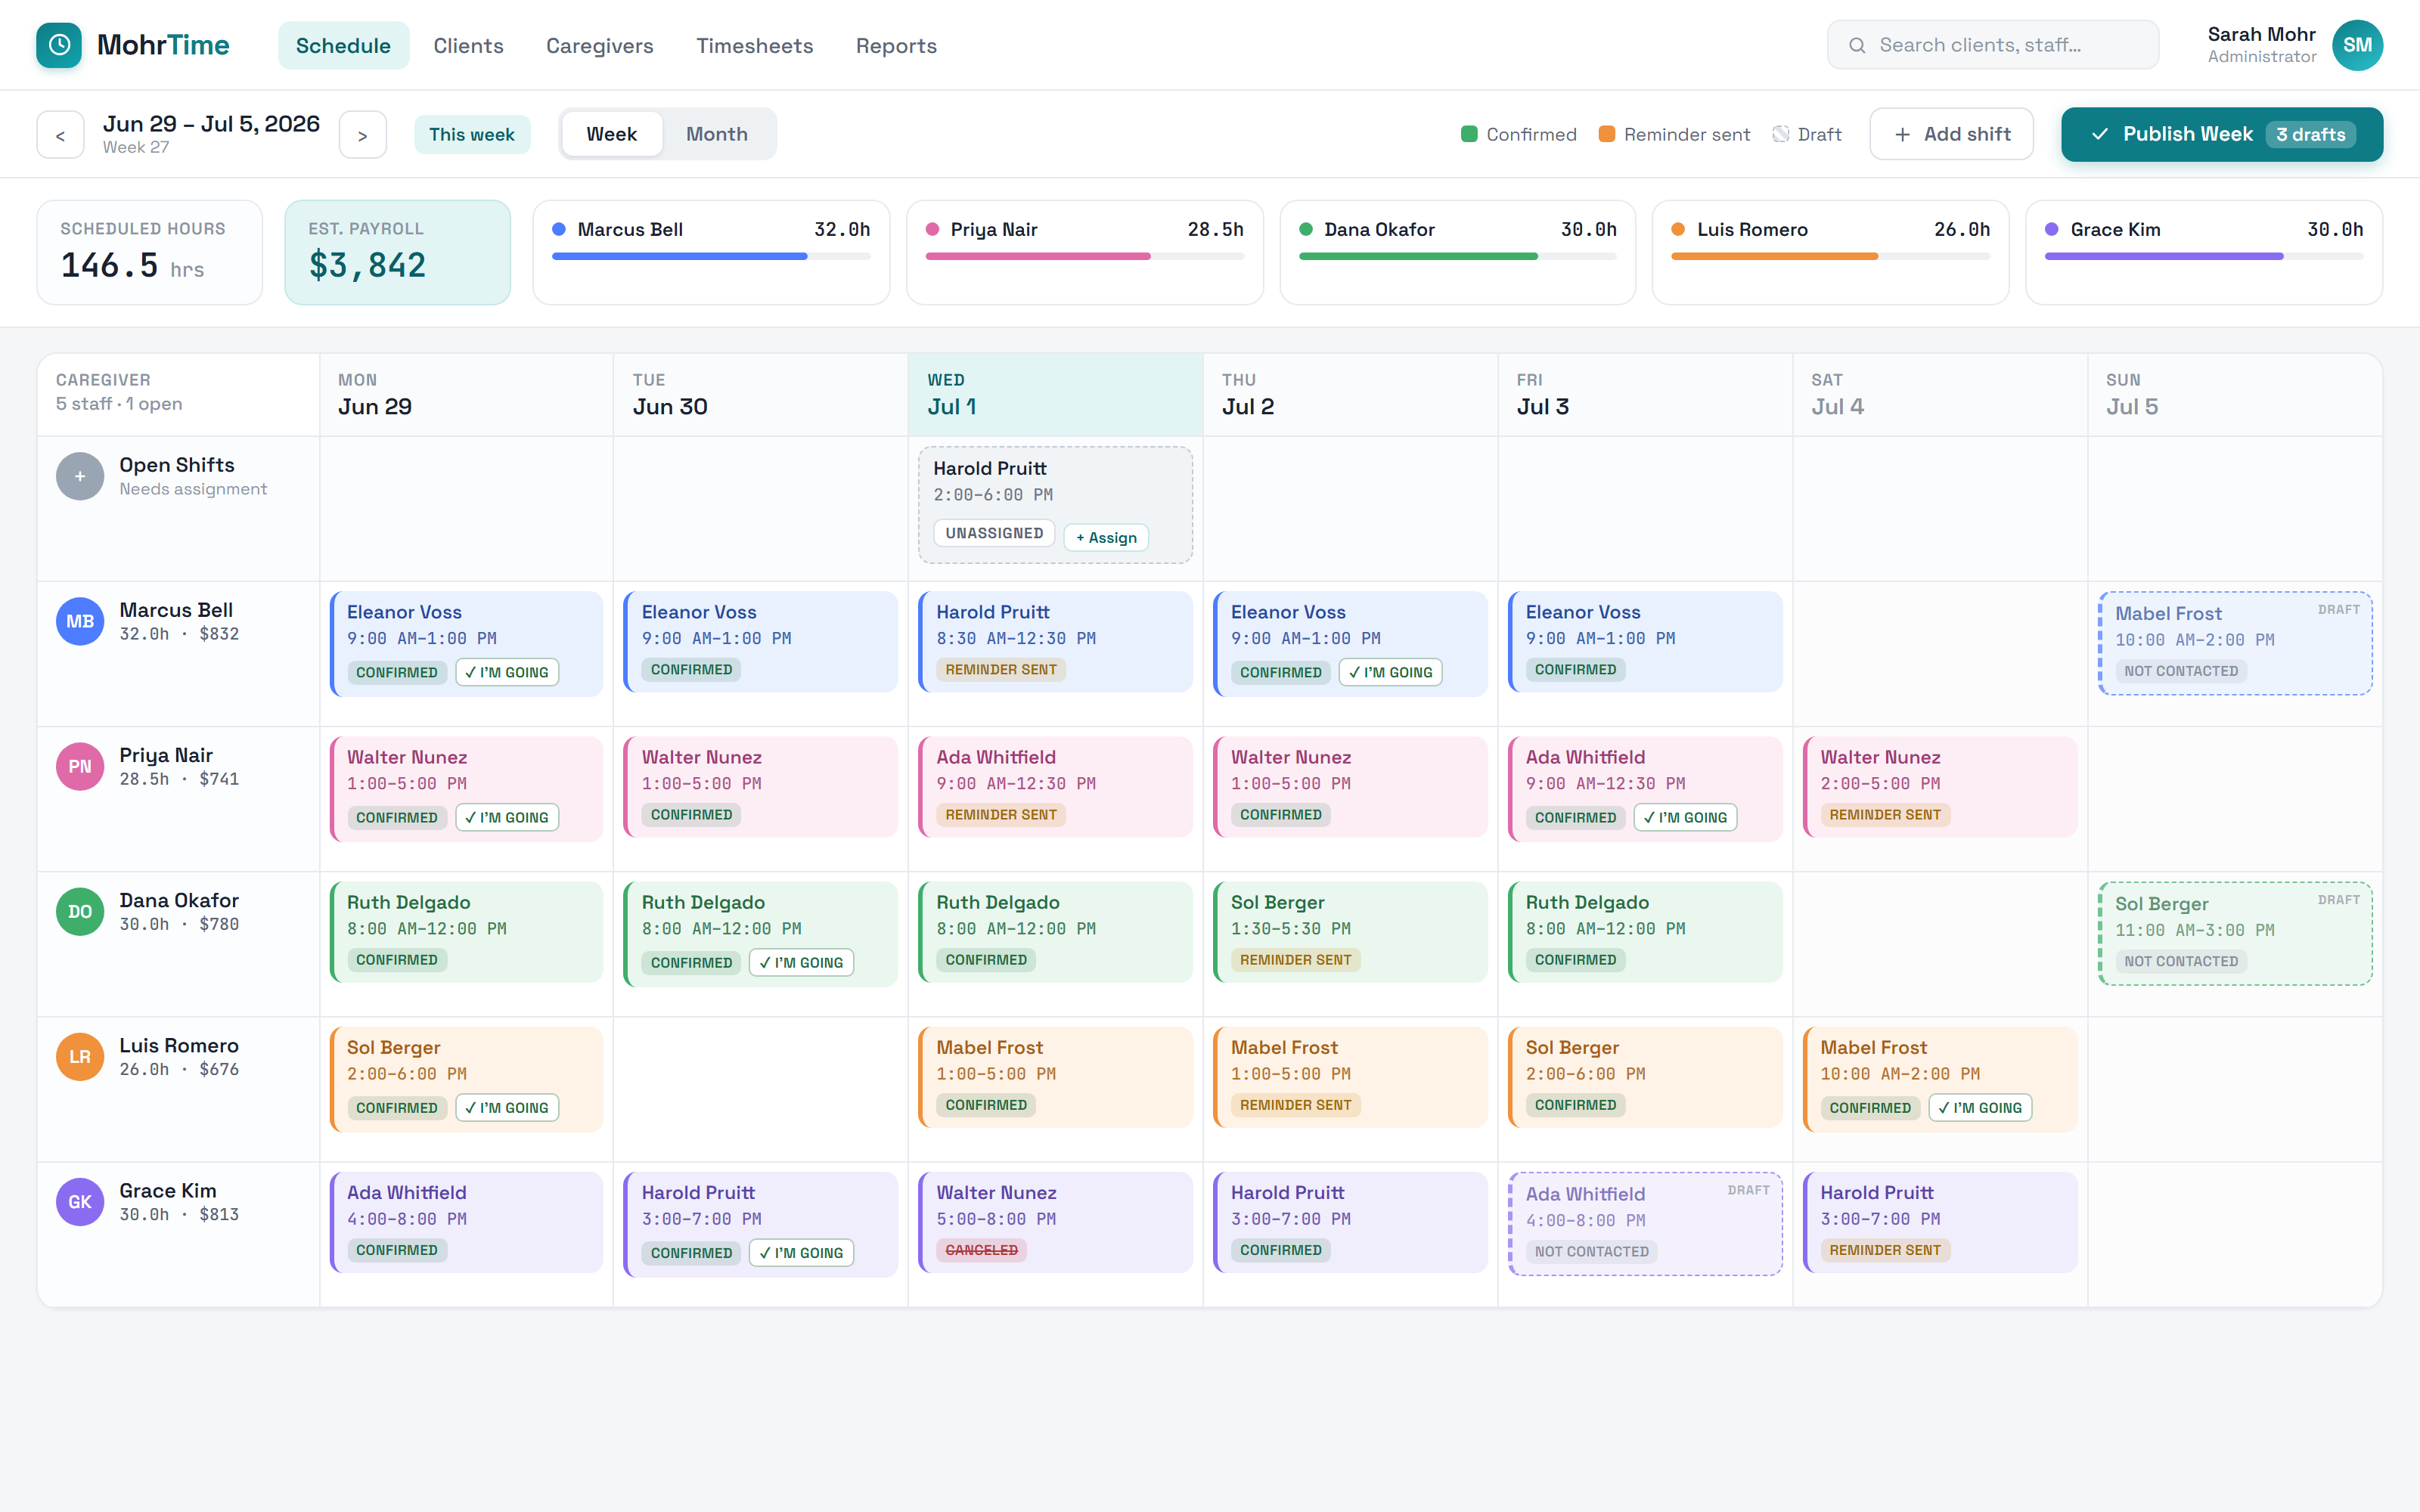Click the green Confirmed legend dot
Viewport: 2420px width, 1512px height.
(1469, 134)
